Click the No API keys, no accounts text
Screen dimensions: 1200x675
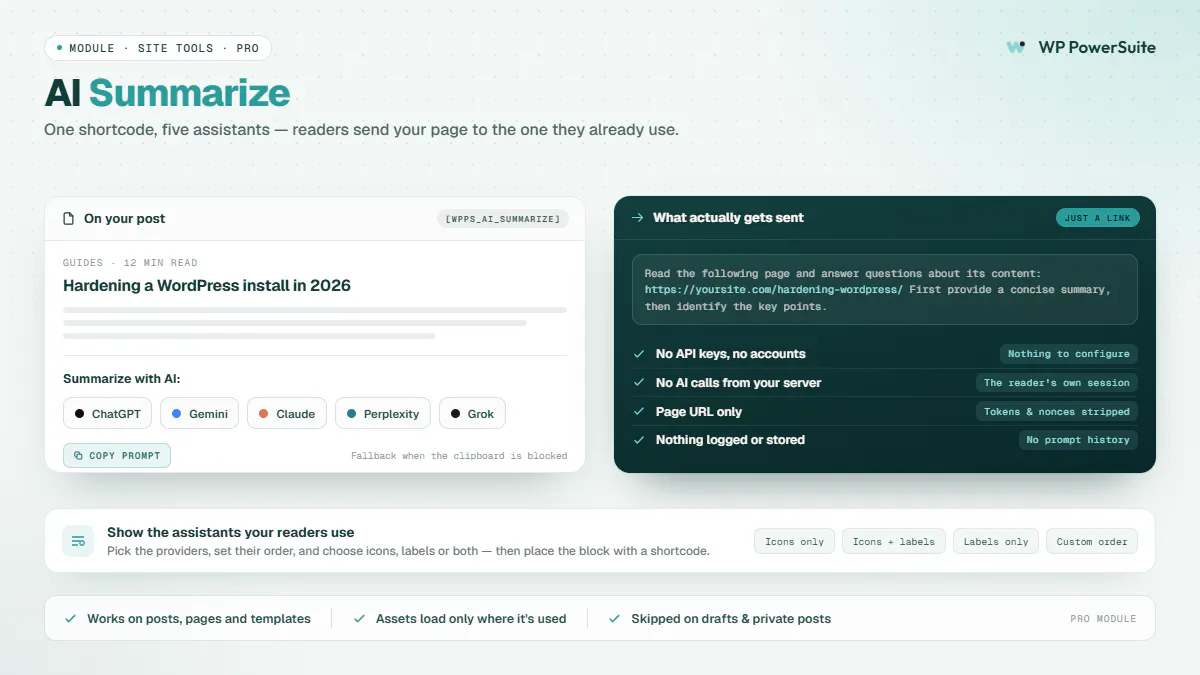point(731,353)
